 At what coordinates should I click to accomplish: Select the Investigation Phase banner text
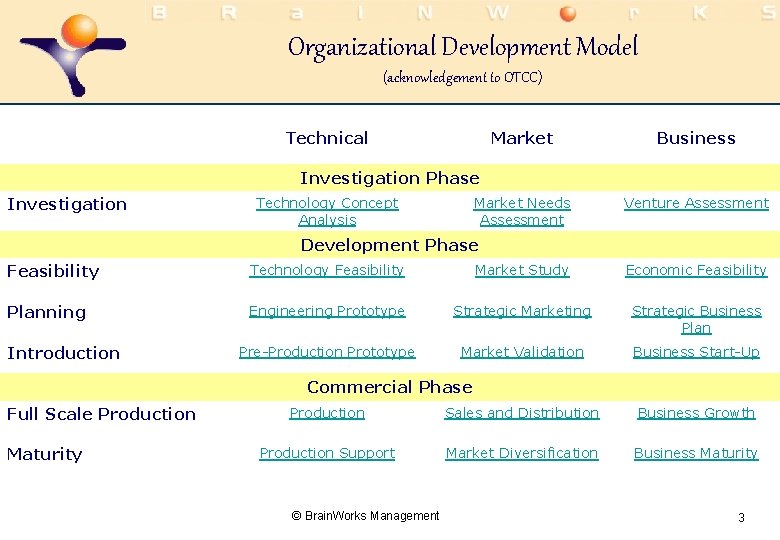tap(390, 178)
